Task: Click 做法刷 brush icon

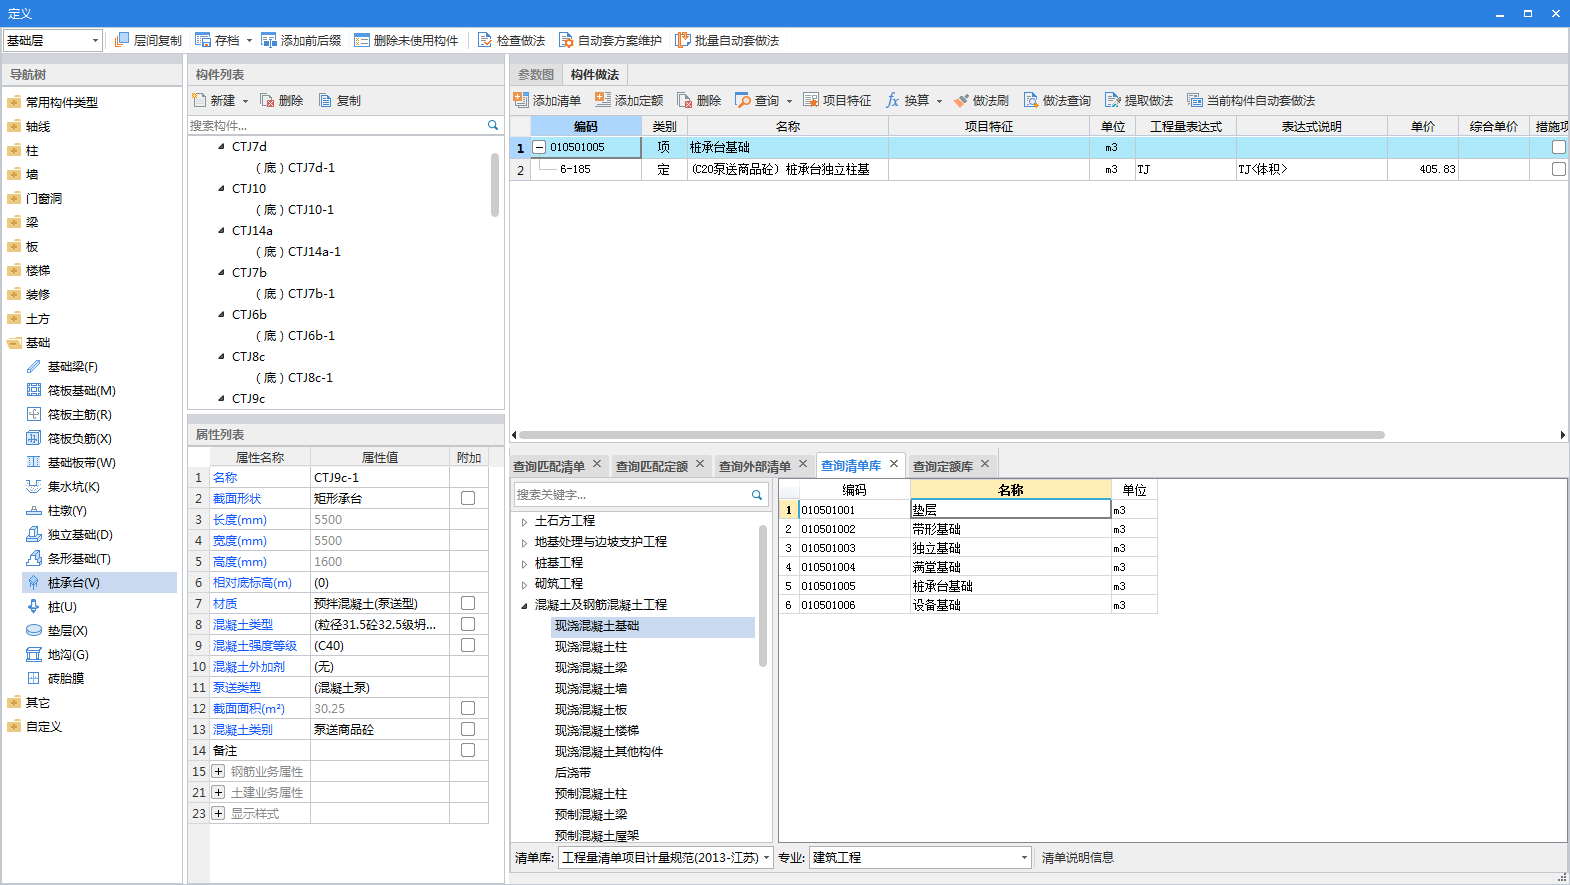Action: click(x=961, y=100)
